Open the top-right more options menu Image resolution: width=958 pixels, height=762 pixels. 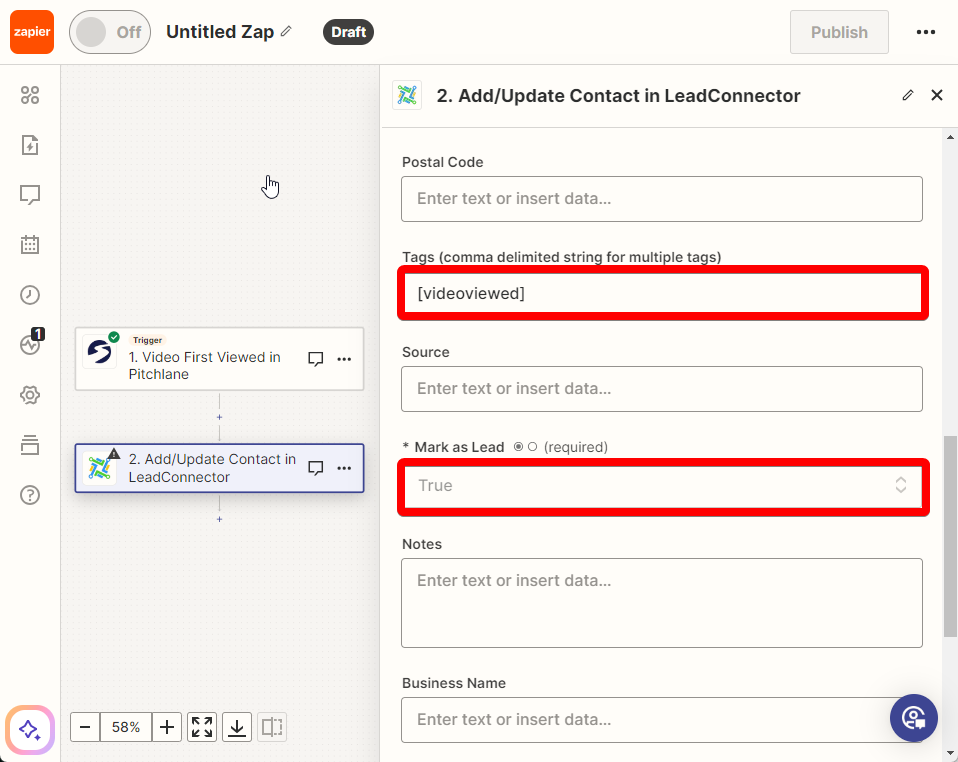point(926,32)
